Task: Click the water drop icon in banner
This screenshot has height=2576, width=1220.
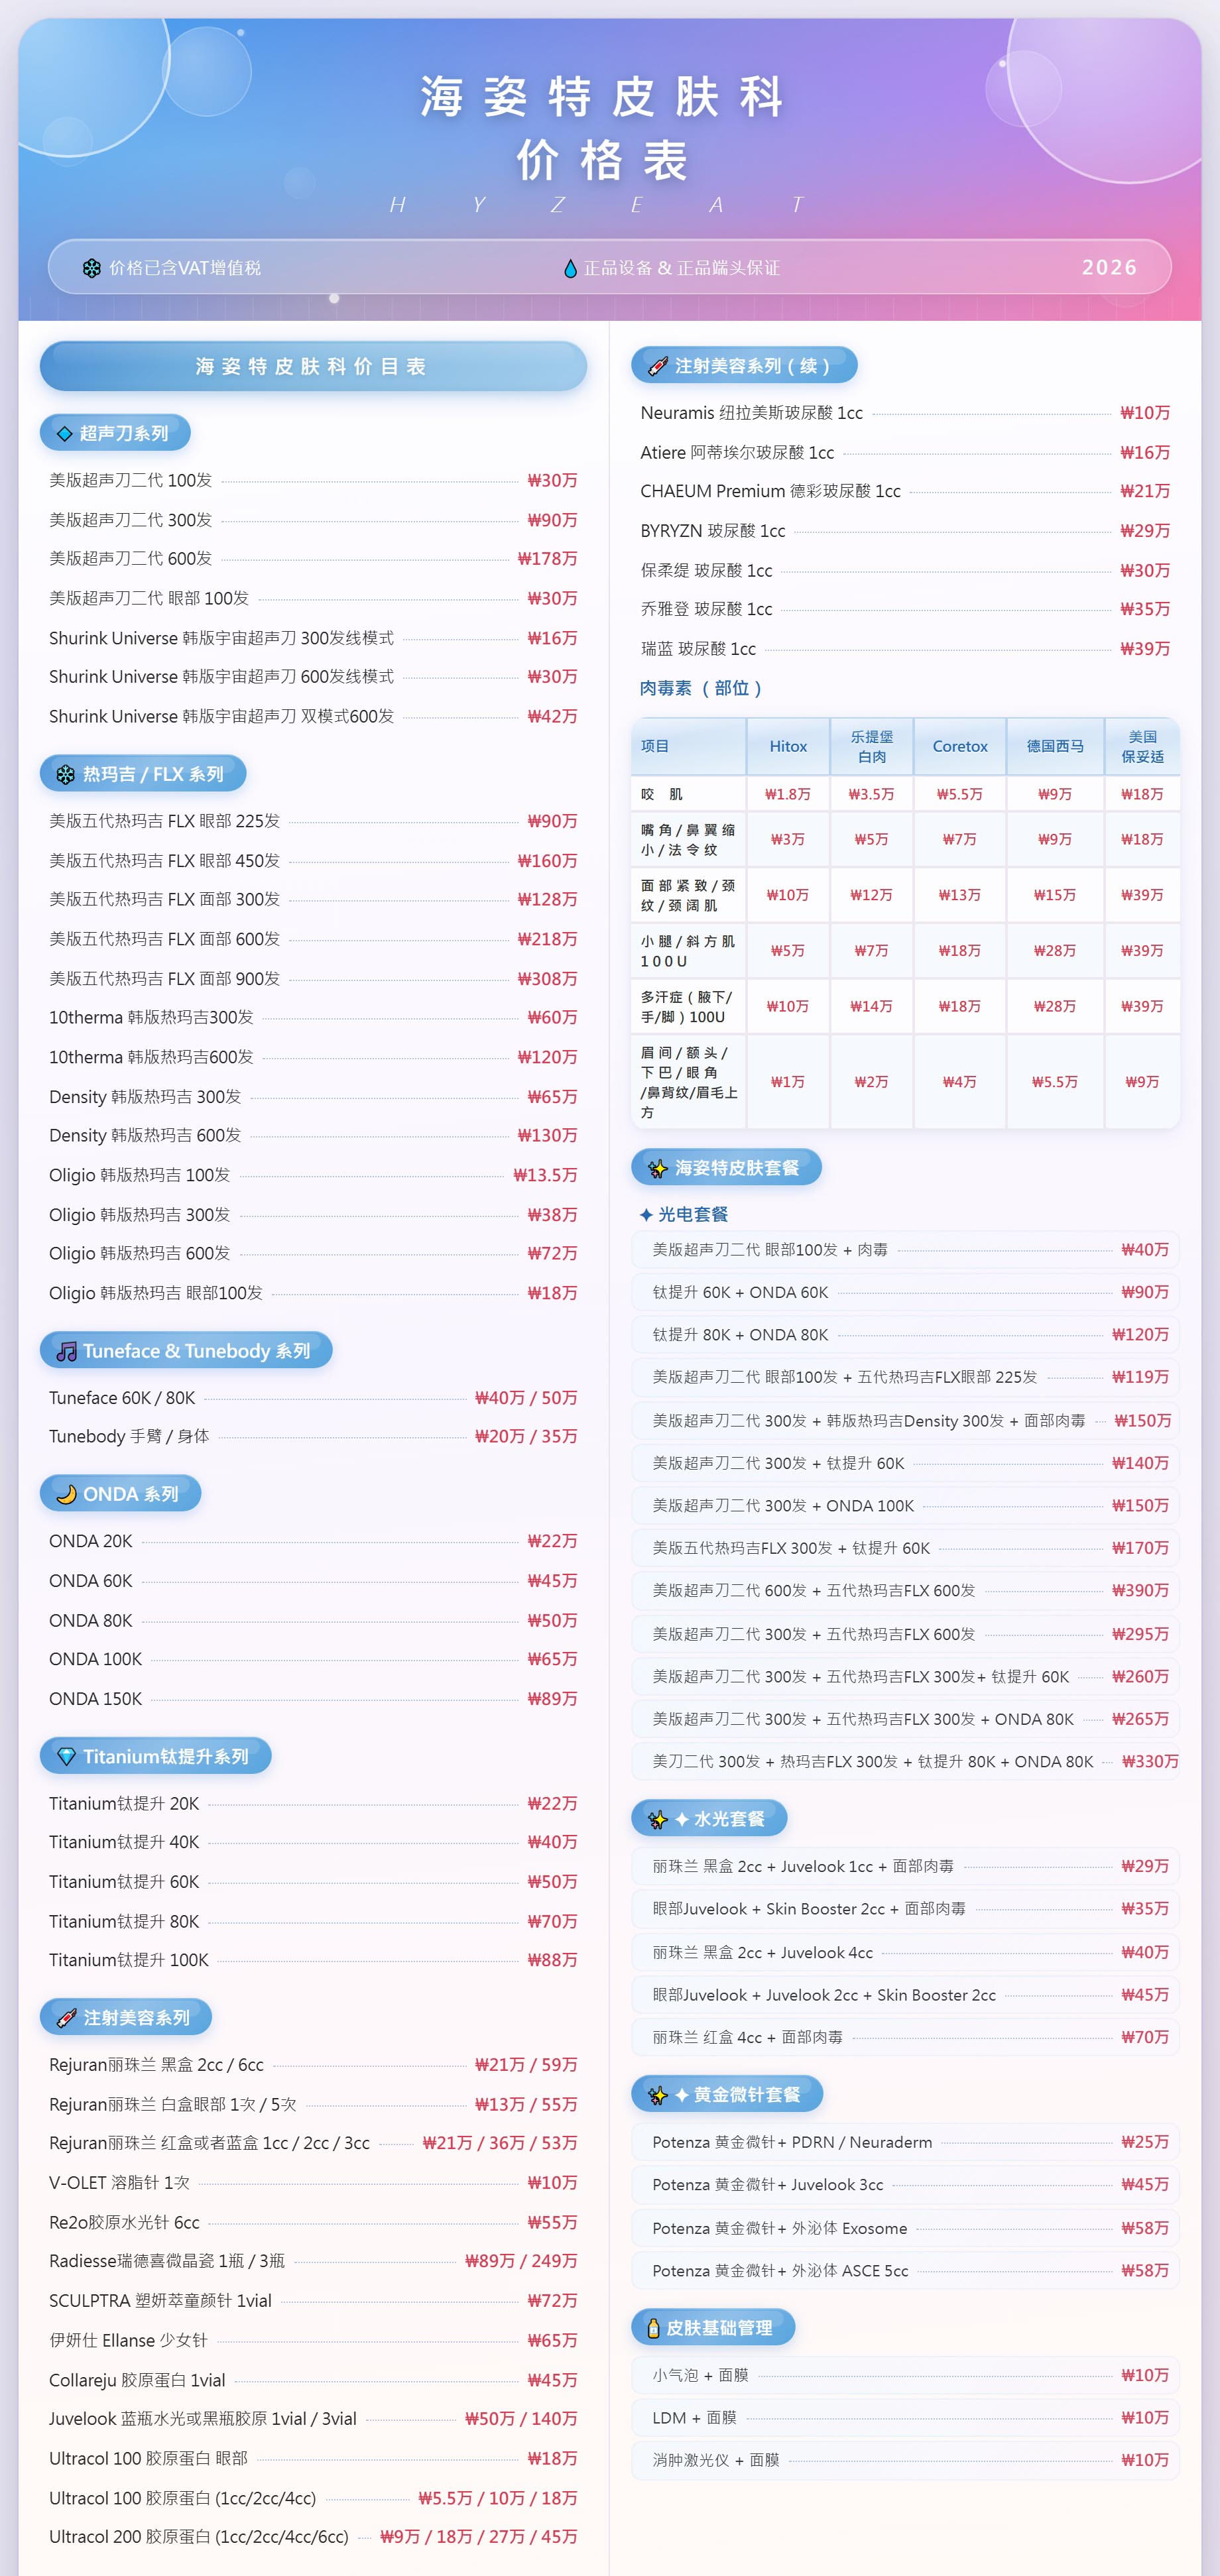Action: (570, 268)
